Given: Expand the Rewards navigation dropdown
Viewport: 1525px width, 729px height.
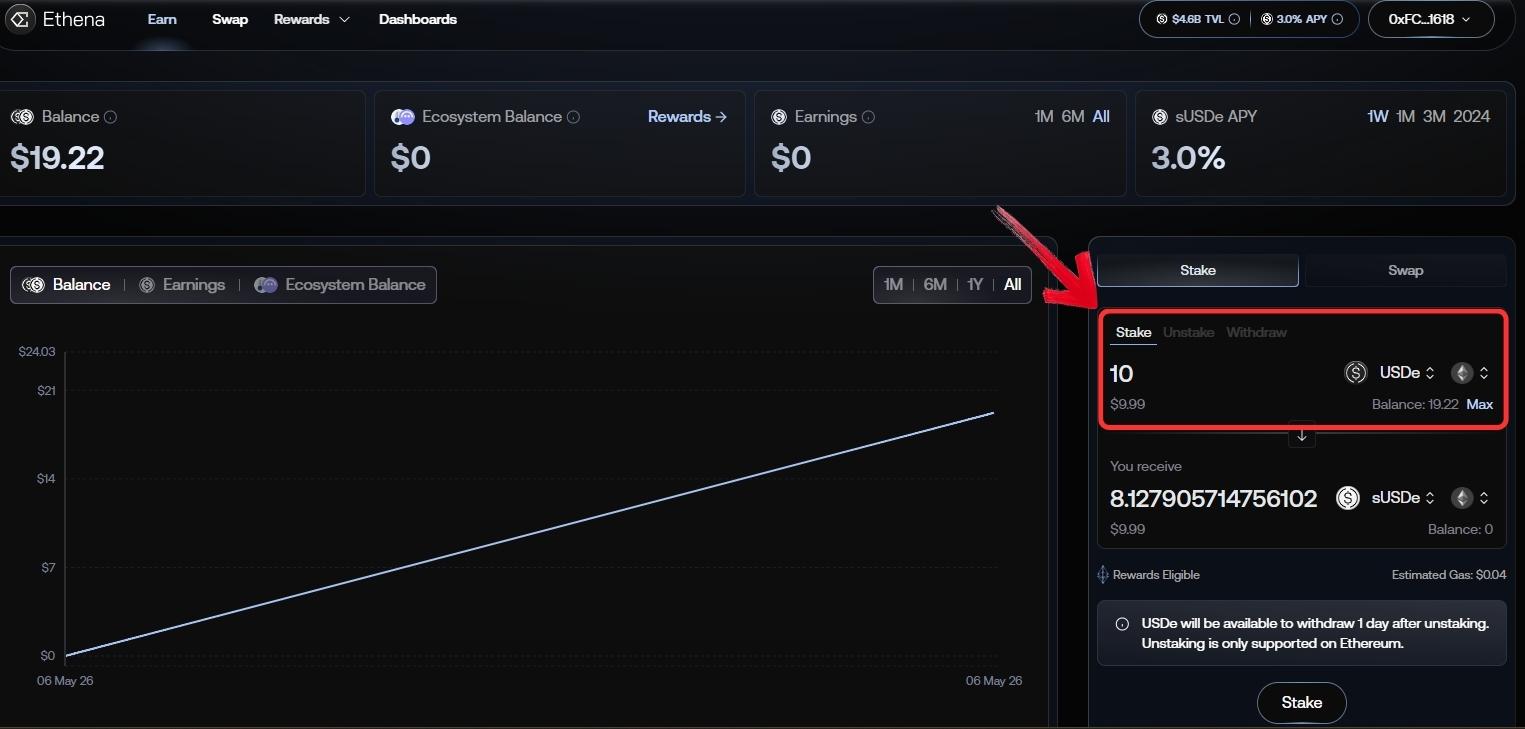Looking at the screenshot, I should click(x=312, y=19).
